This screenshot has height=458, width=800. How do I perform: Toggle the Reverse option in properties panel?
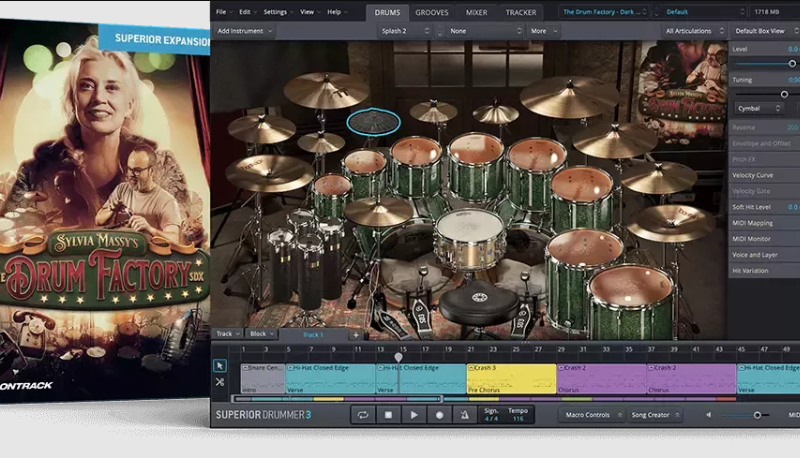(x=764, y=128)
